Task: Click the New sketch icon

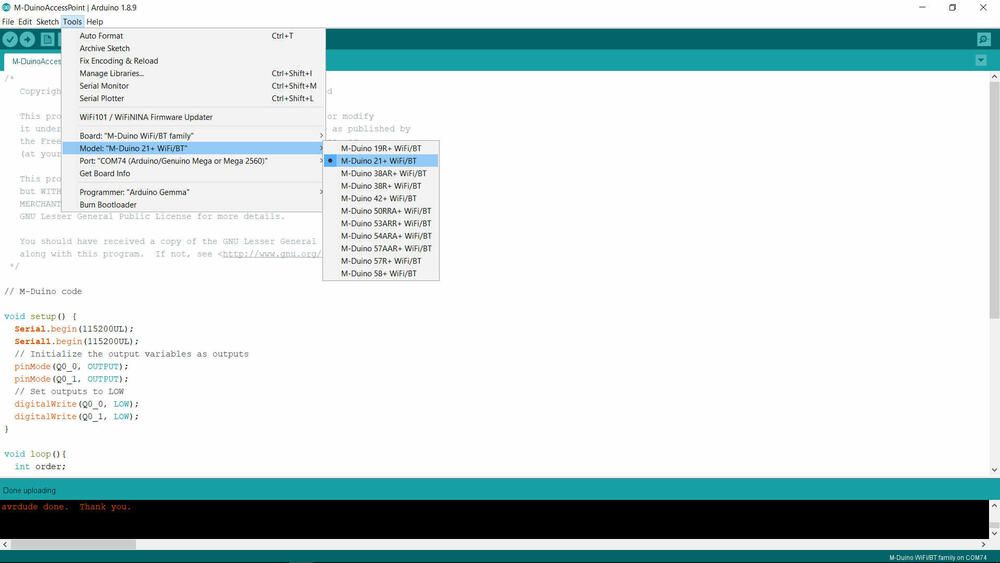Action: point(47,40)
